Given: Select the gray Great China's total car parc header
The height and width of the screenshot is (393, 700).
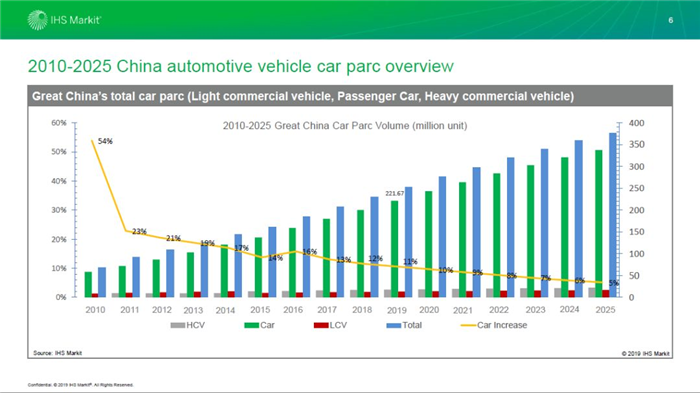Looking at the screenshot, I should click(350, 96).
